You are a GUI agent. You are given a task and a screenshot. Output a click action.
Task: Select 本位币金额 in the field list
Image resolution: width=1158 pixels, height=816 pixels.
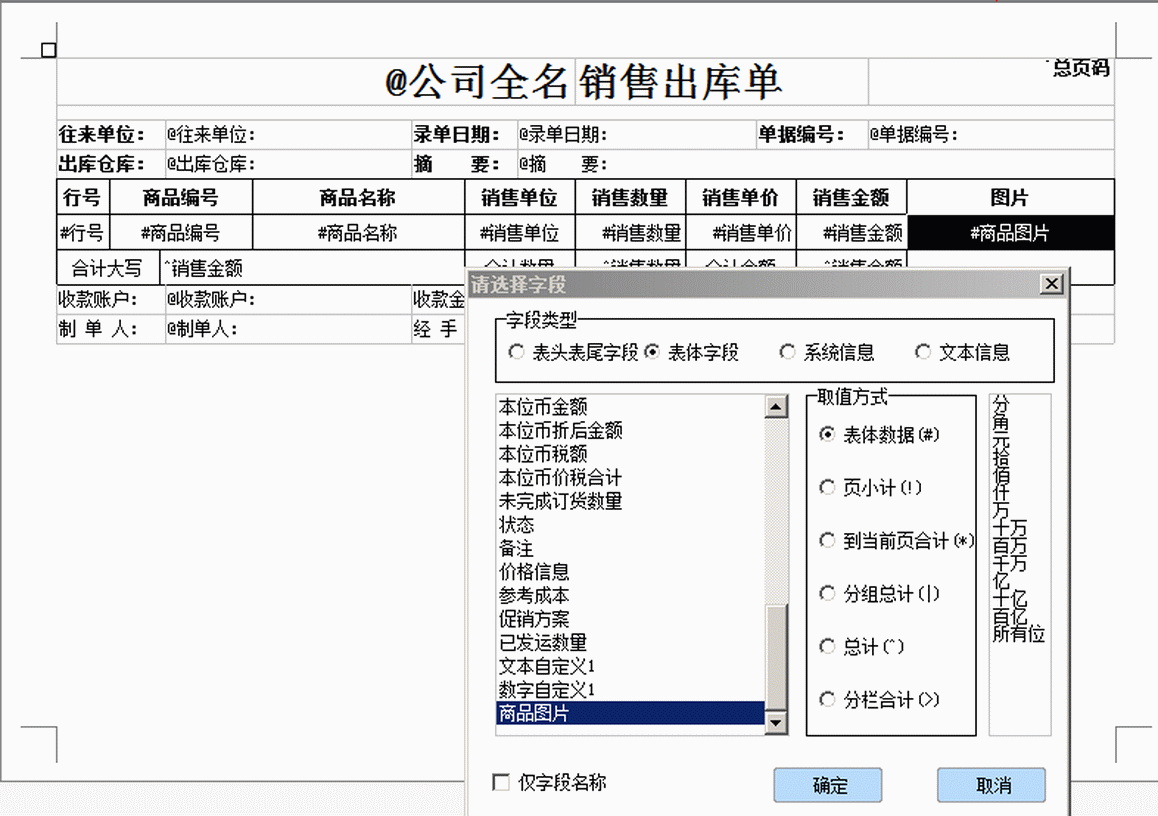[543, 407]
